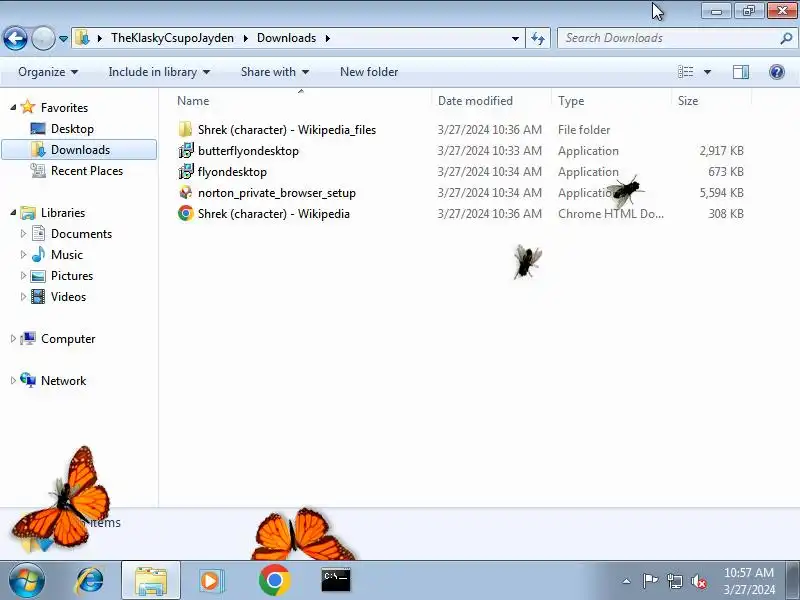
Task: Select the Shrek (character) - Wikipedia Chrome file icon
Action: [x=186, y=213]
